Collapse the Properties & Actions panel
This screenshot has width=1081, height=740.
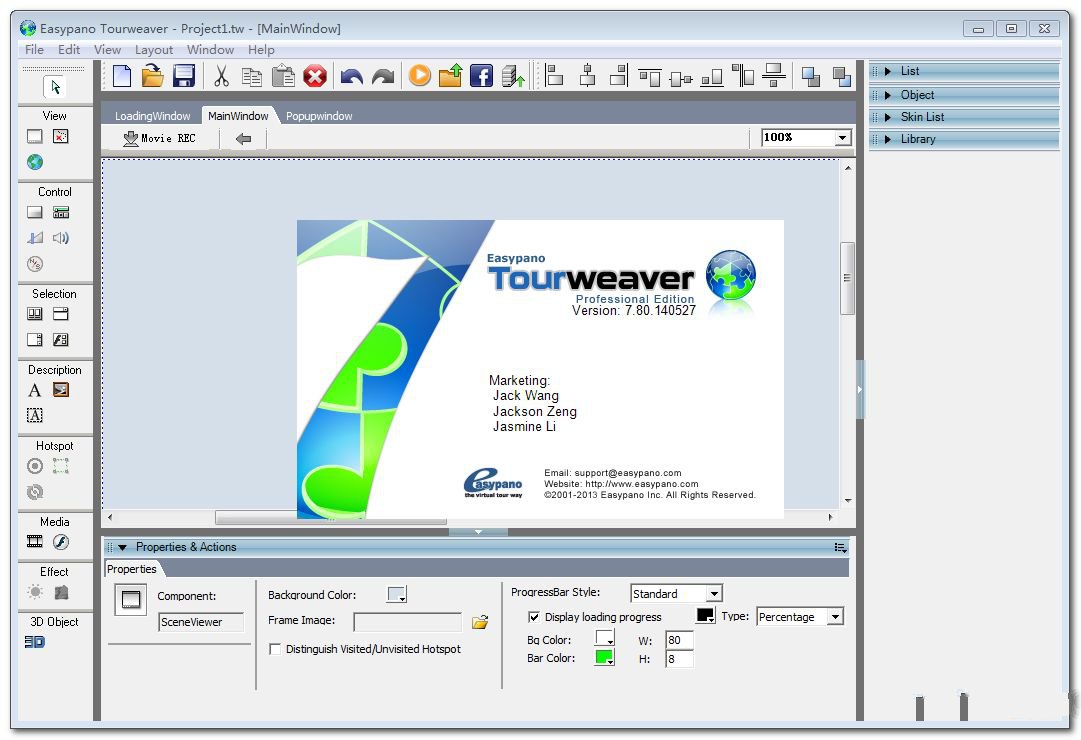click(x=123, y=548)
